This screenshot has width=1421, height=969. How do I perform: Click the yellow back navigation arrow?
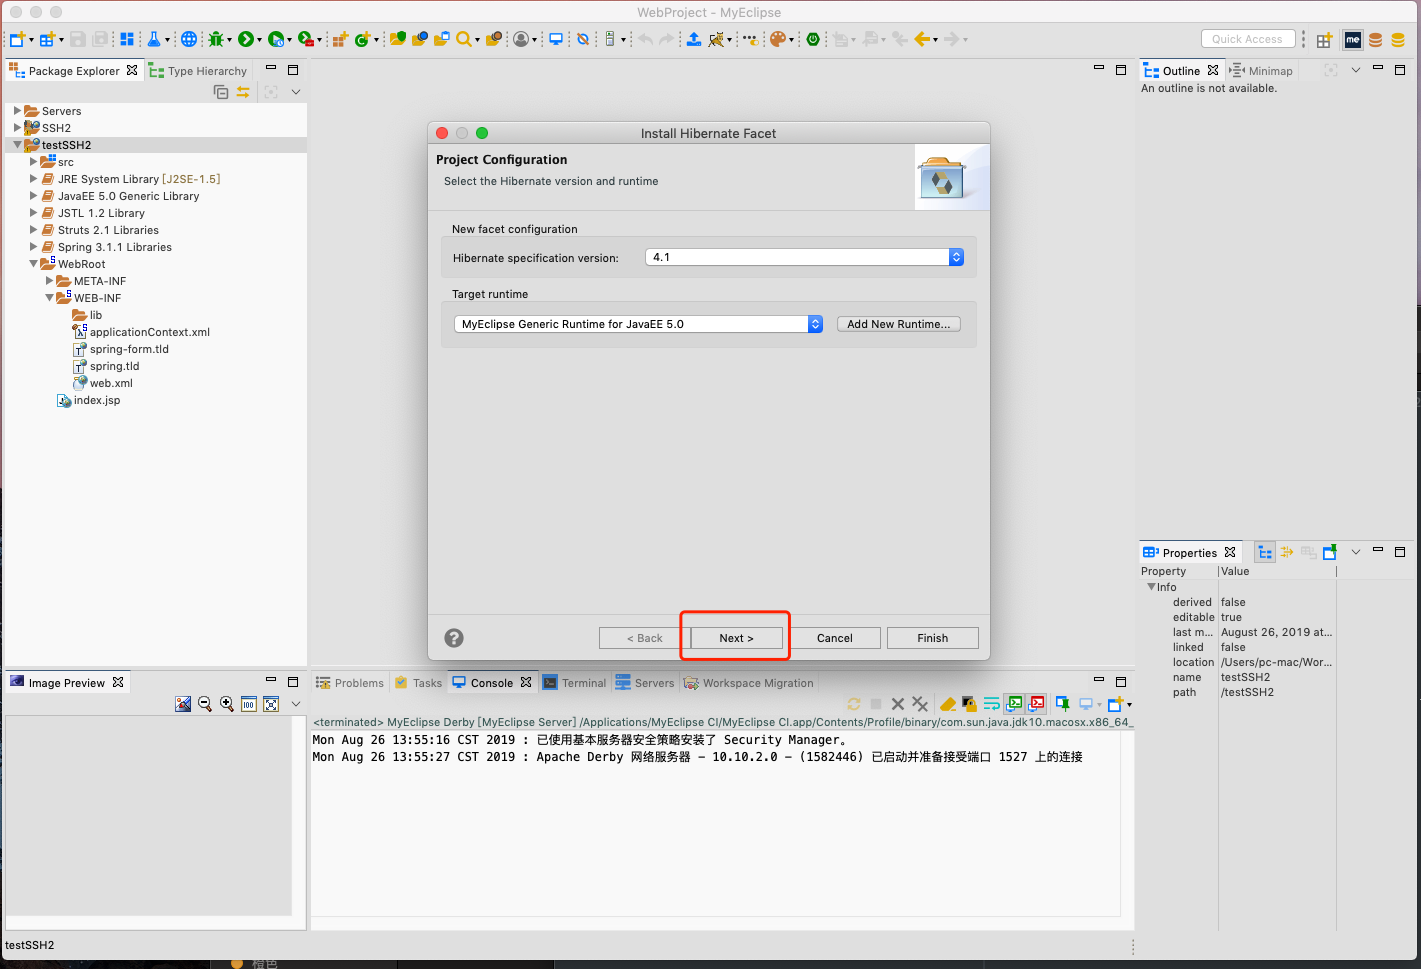[x=922, y=39]
